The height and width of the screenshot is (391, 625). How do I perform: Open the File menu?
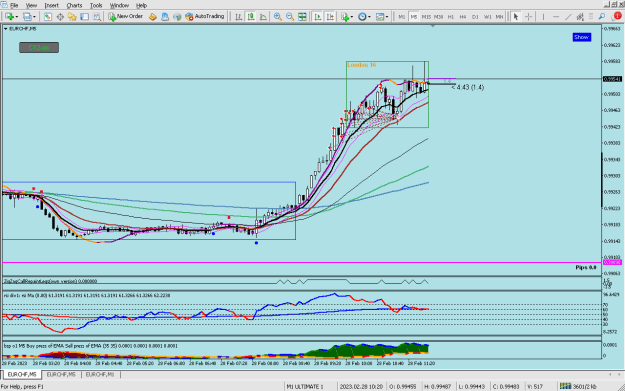[x=14, y=6]
